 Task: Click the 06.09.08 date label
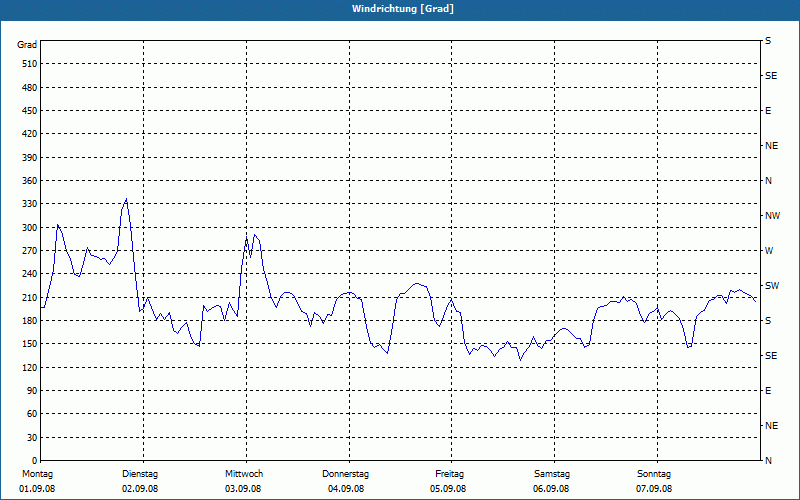(551, 489)
